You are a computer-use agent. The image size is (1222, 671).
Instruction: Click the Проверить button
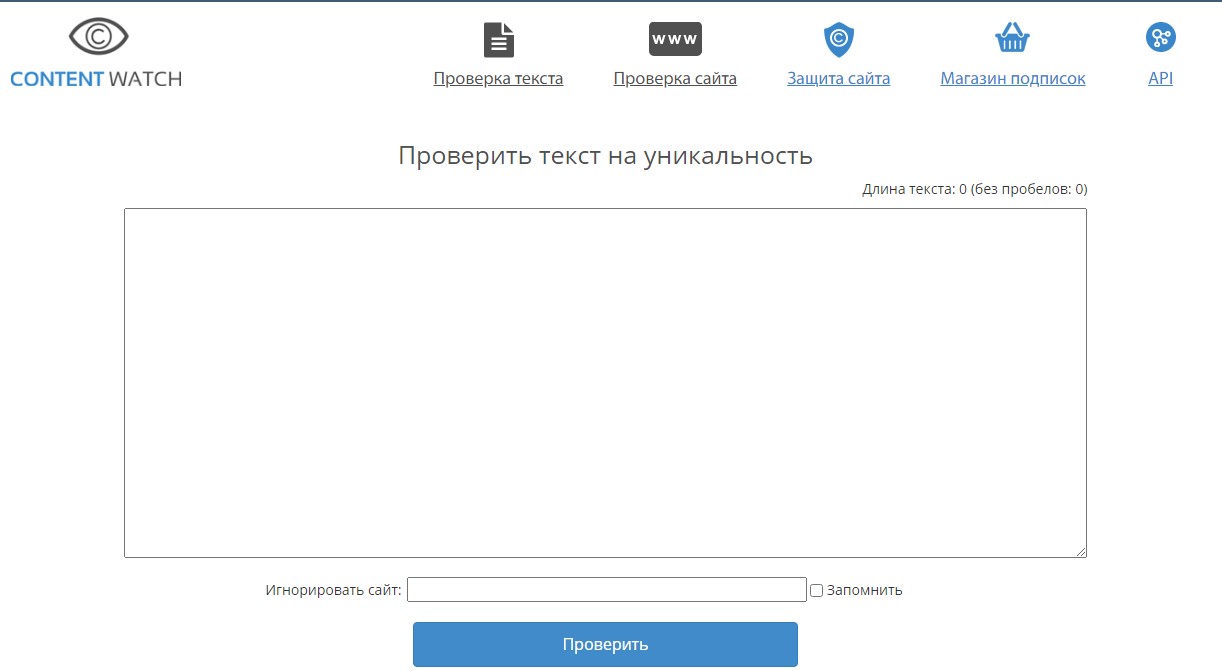click(605, 644)
